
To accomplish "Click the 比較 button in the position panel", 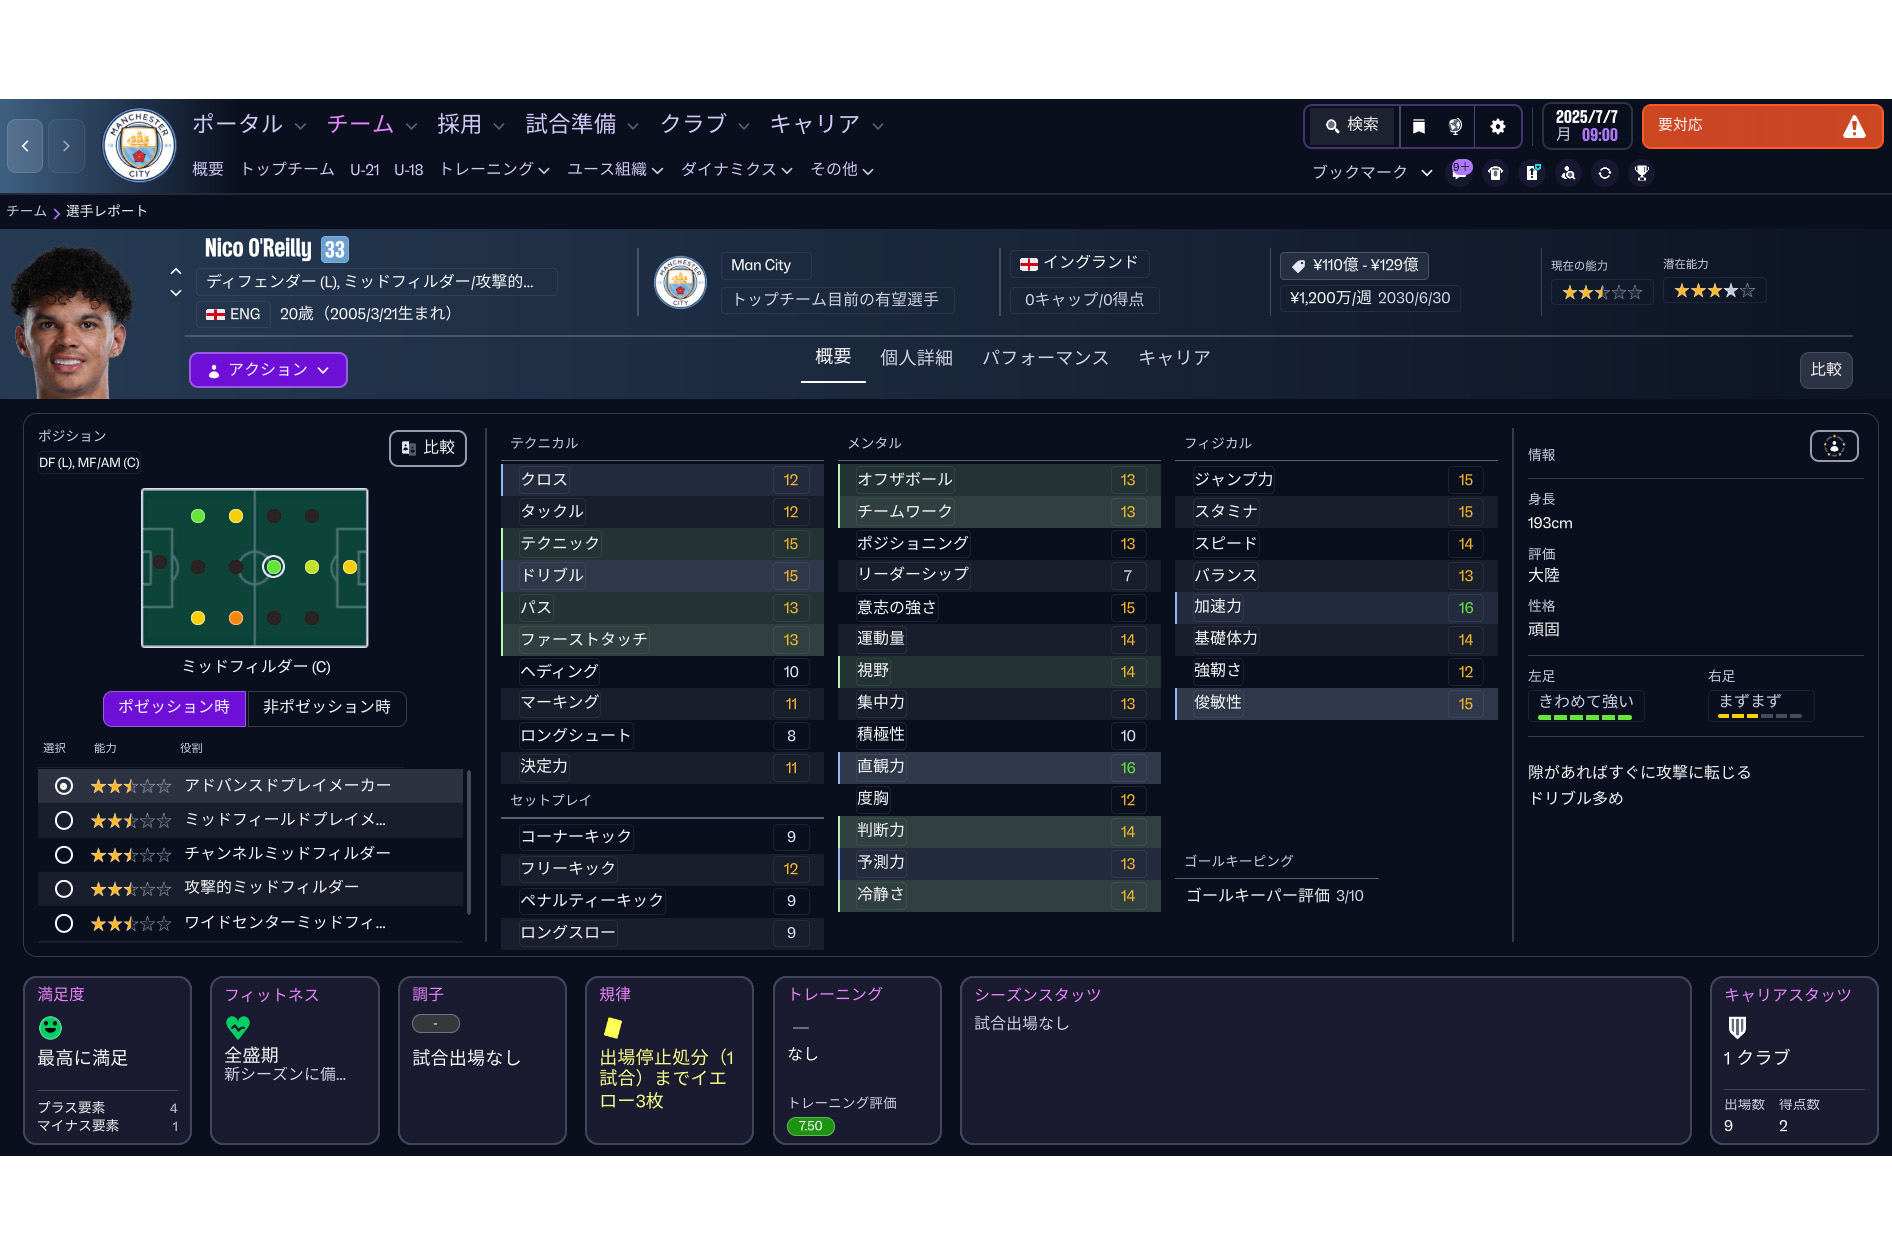I will click(x=428, y=448).
